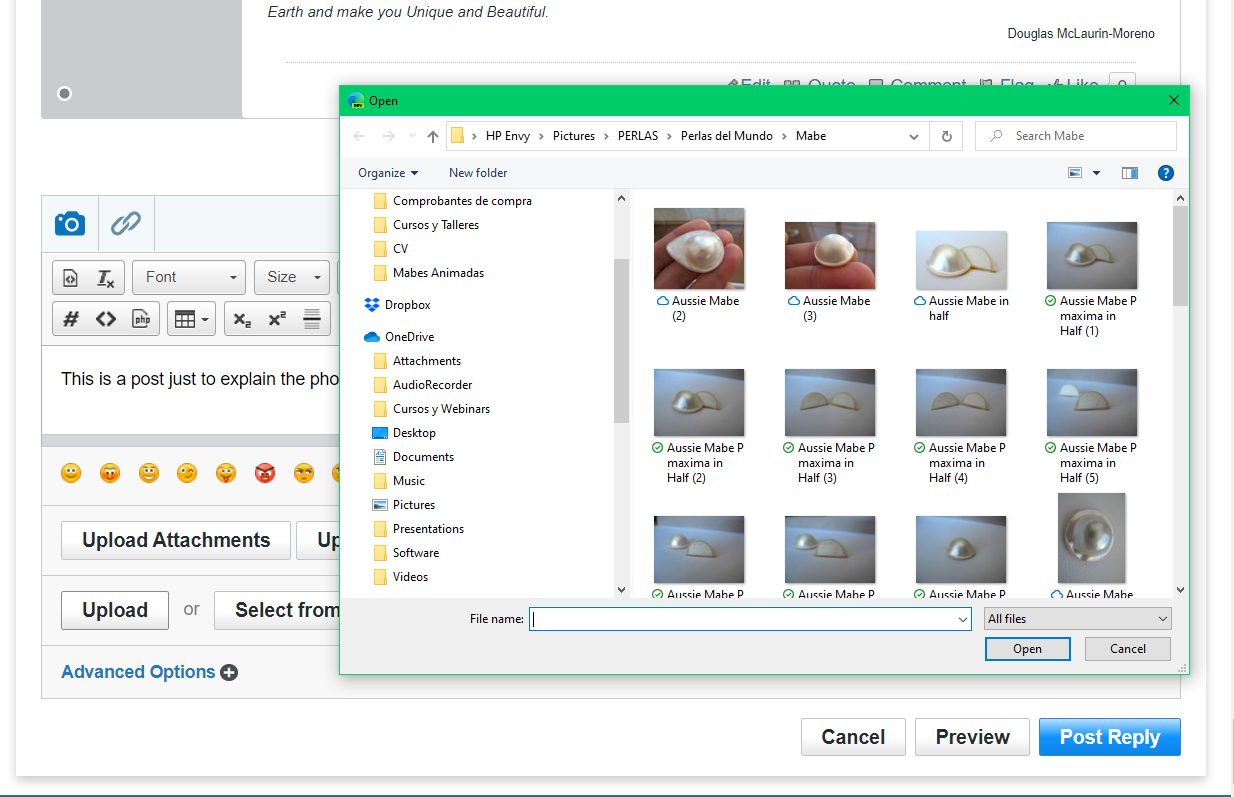Open Advanced Options link

[138, 672]
